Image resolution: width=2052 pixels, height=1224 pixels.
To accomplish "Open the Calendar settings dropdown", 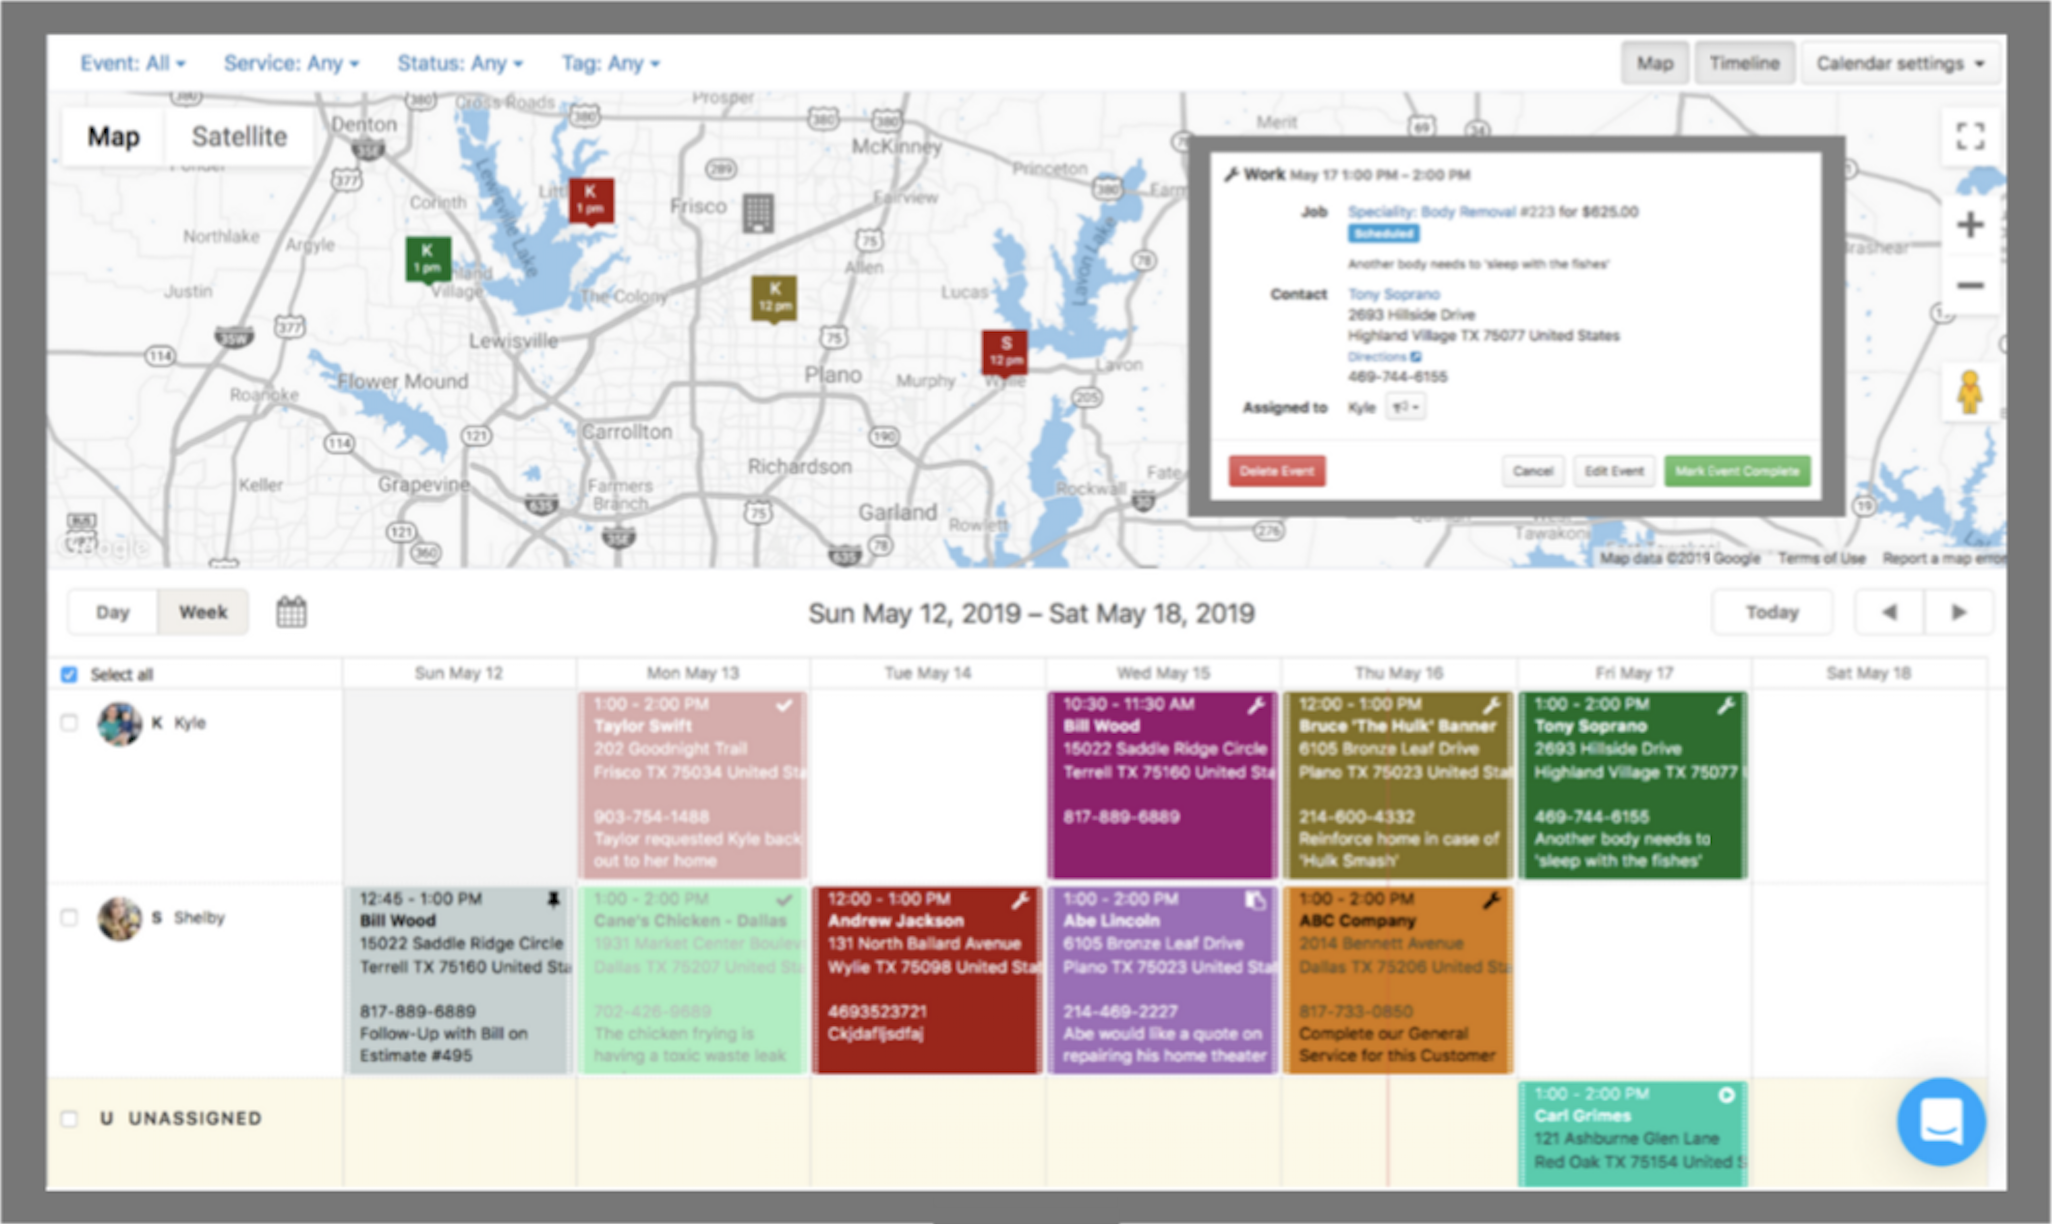I will coord(1899,63).
